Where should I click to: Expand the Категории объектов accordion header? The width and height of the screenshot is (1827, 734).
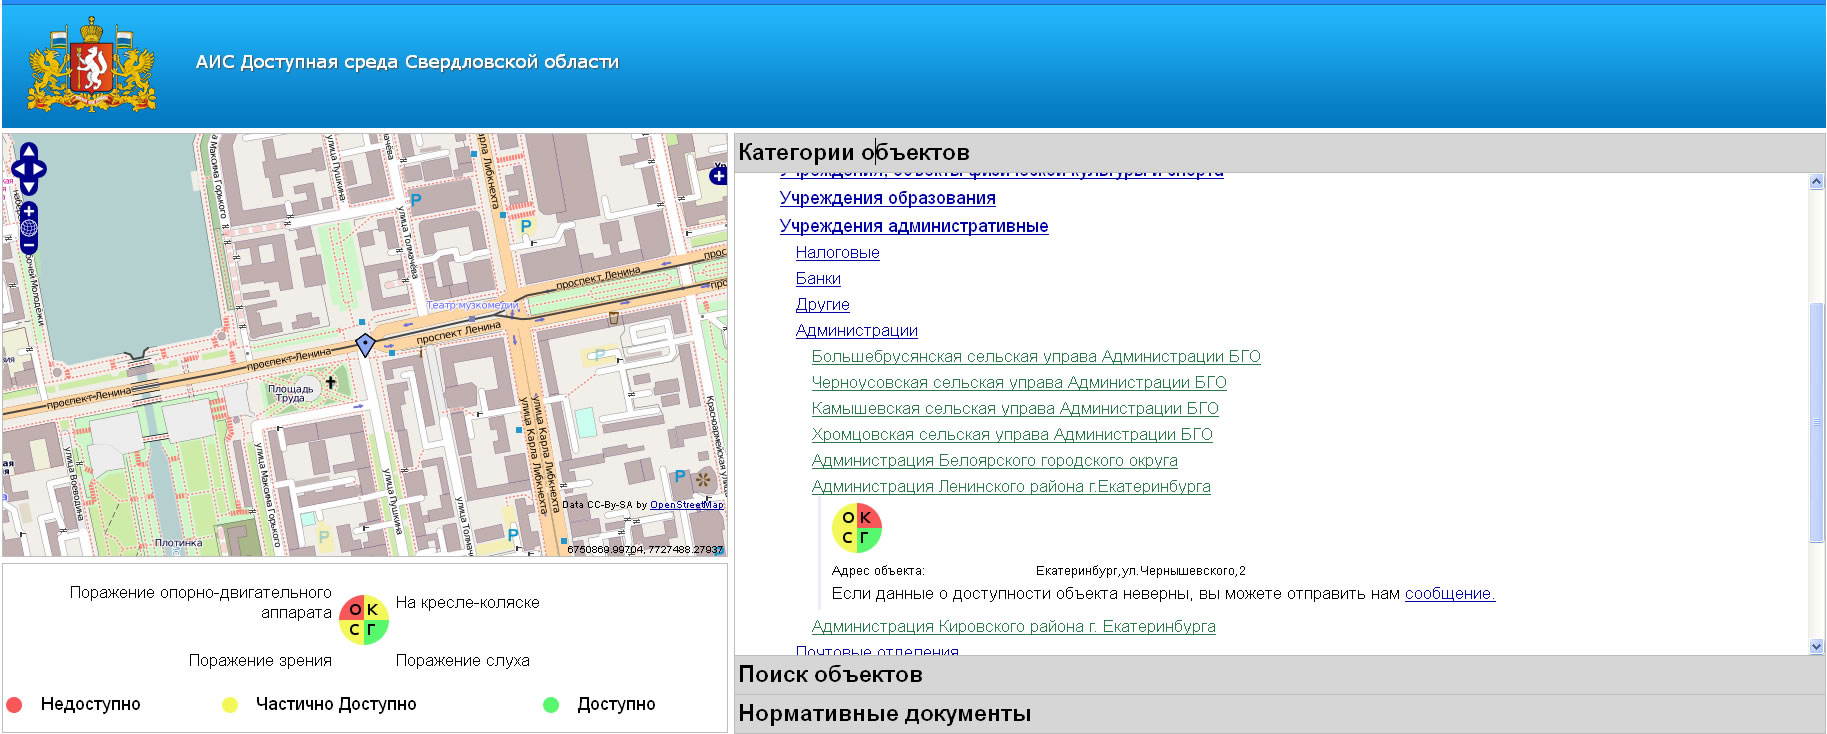click(x=1279, y=152)
